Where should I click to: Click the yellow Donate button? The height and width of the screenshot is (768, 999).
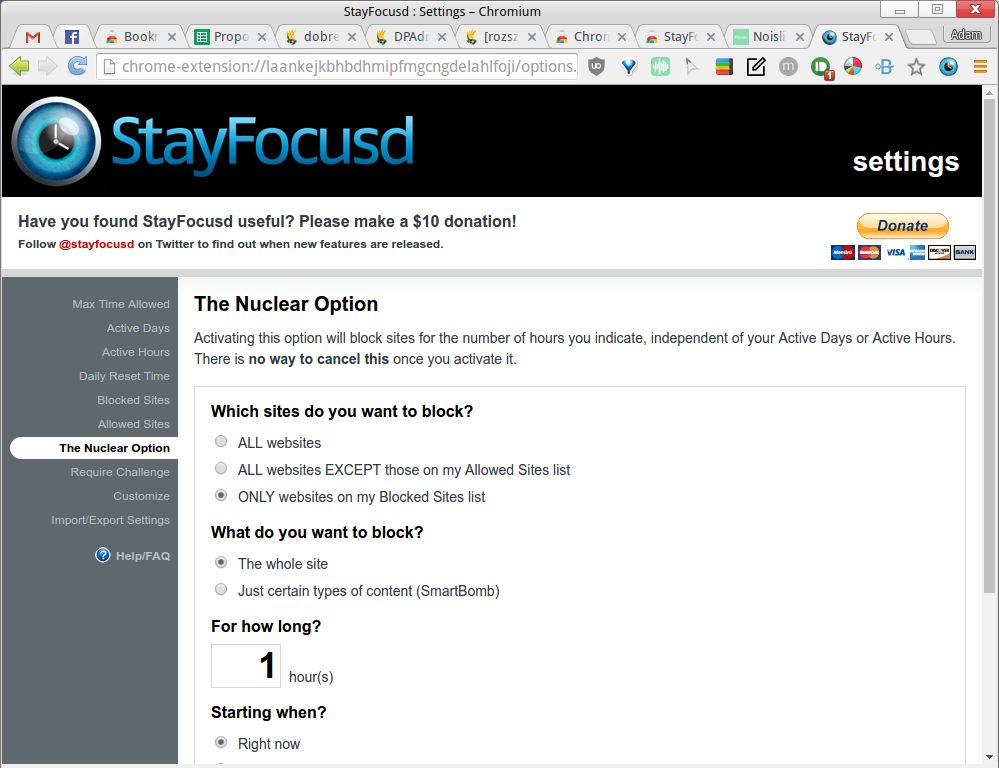point(902,226)
